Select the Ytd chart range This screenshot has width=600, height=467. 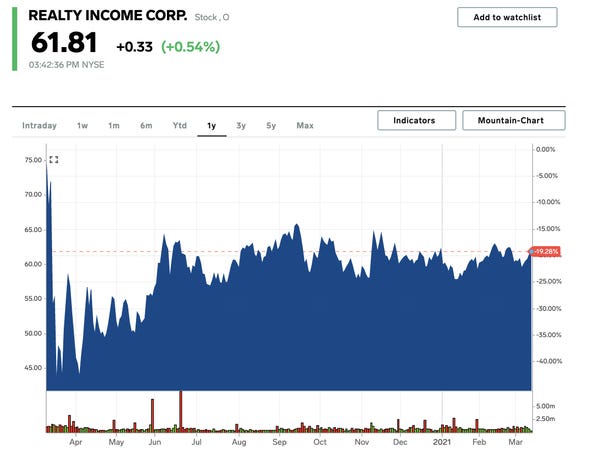(179, 126)
